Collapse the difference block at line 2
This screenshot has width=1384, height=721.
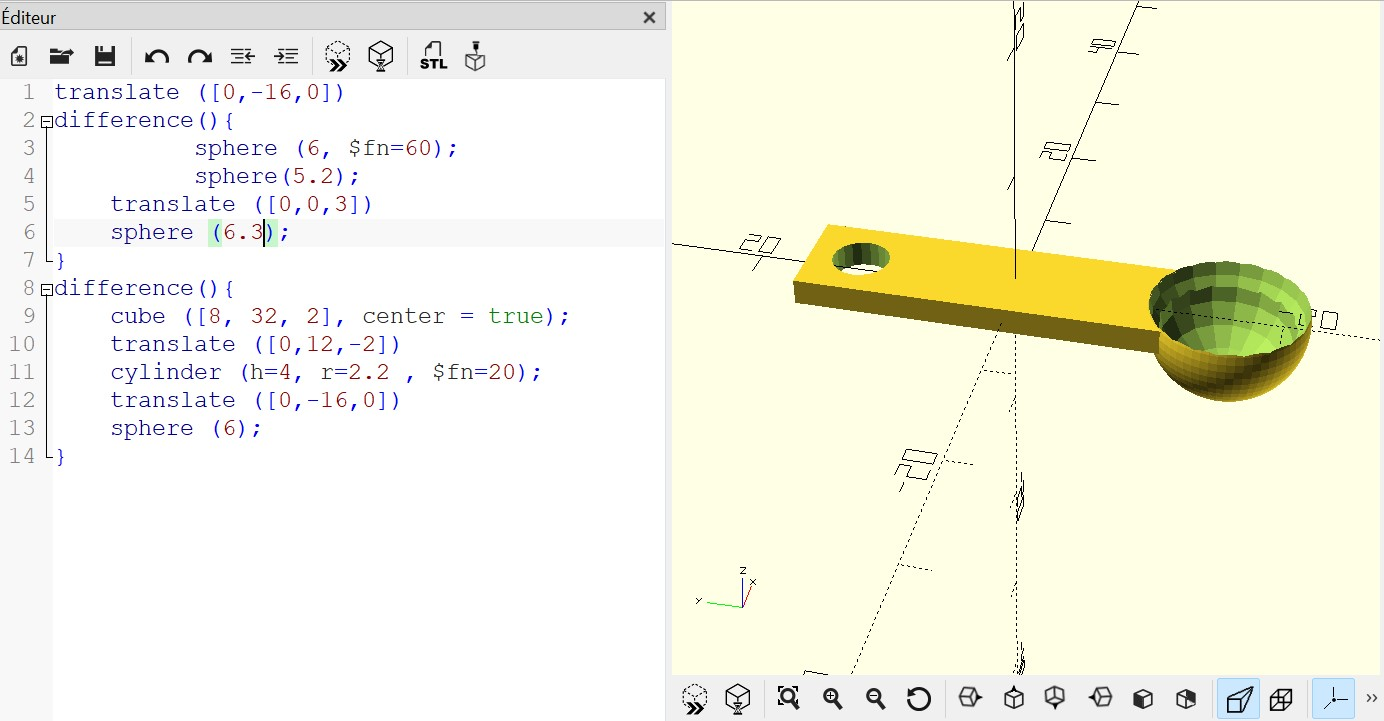click(46, 121)
